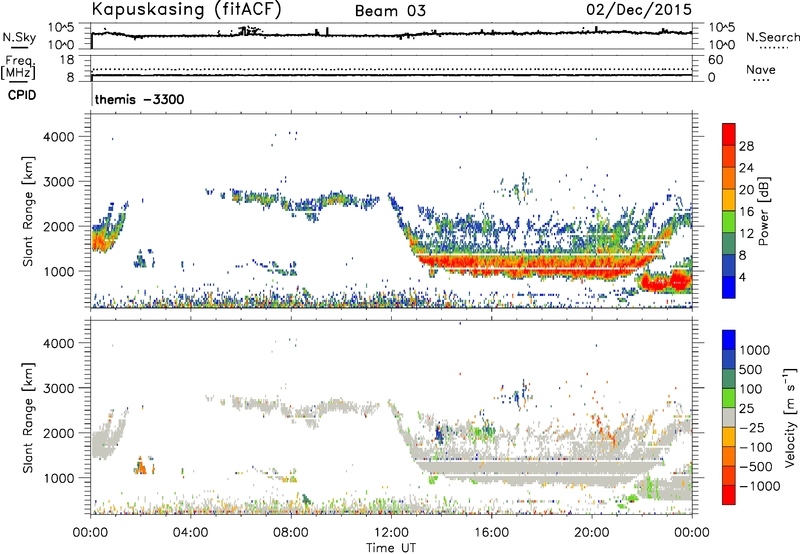Click the gray ground-scatter band near 16:00 in velocity panel
This screenshot has height=554, width=800.
(491, 467)
